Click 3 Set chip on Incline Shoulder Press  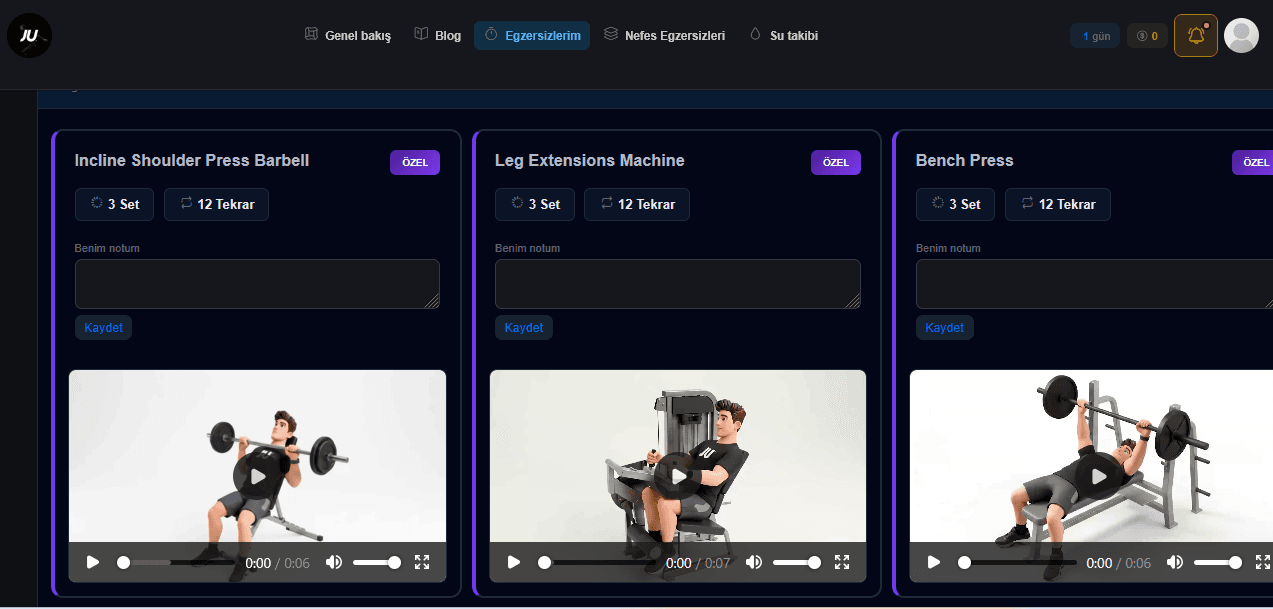coord(115,204)
